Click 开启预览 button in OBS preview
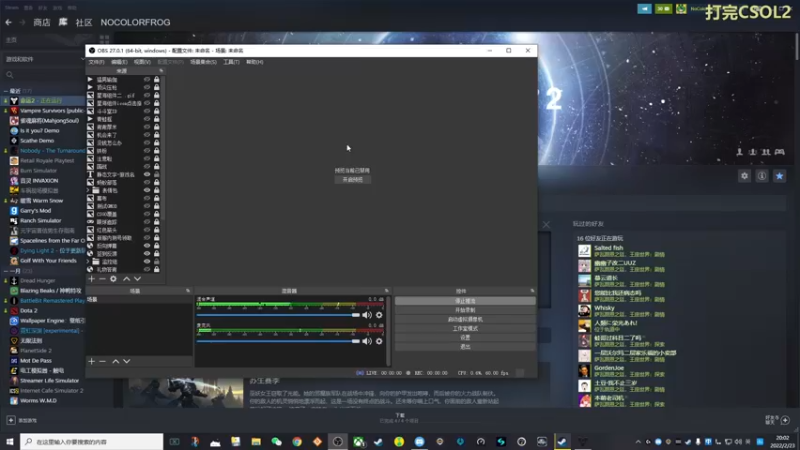 (x=353, y=180)
